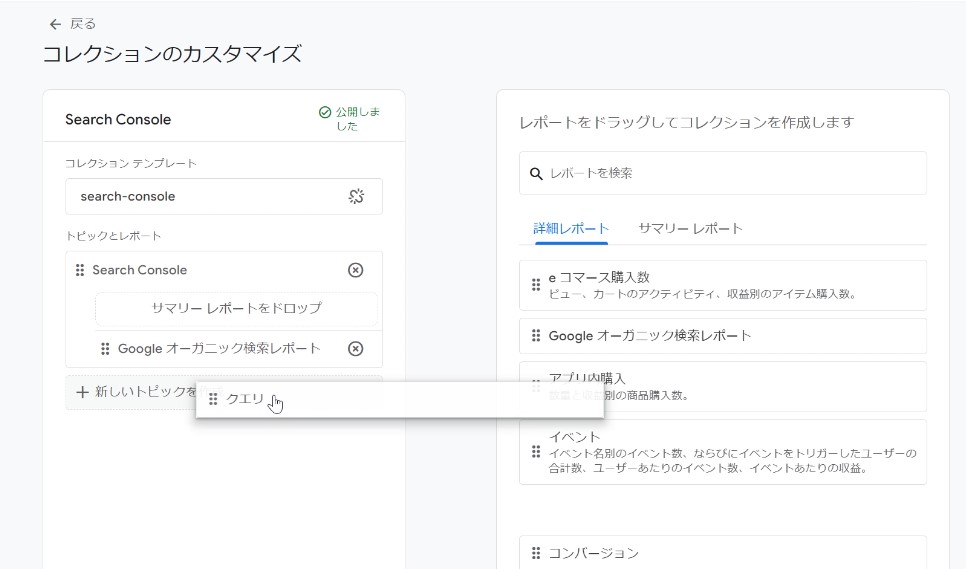Click the 戻る back link text
966x569 pixels.
(x=83, y=24)
